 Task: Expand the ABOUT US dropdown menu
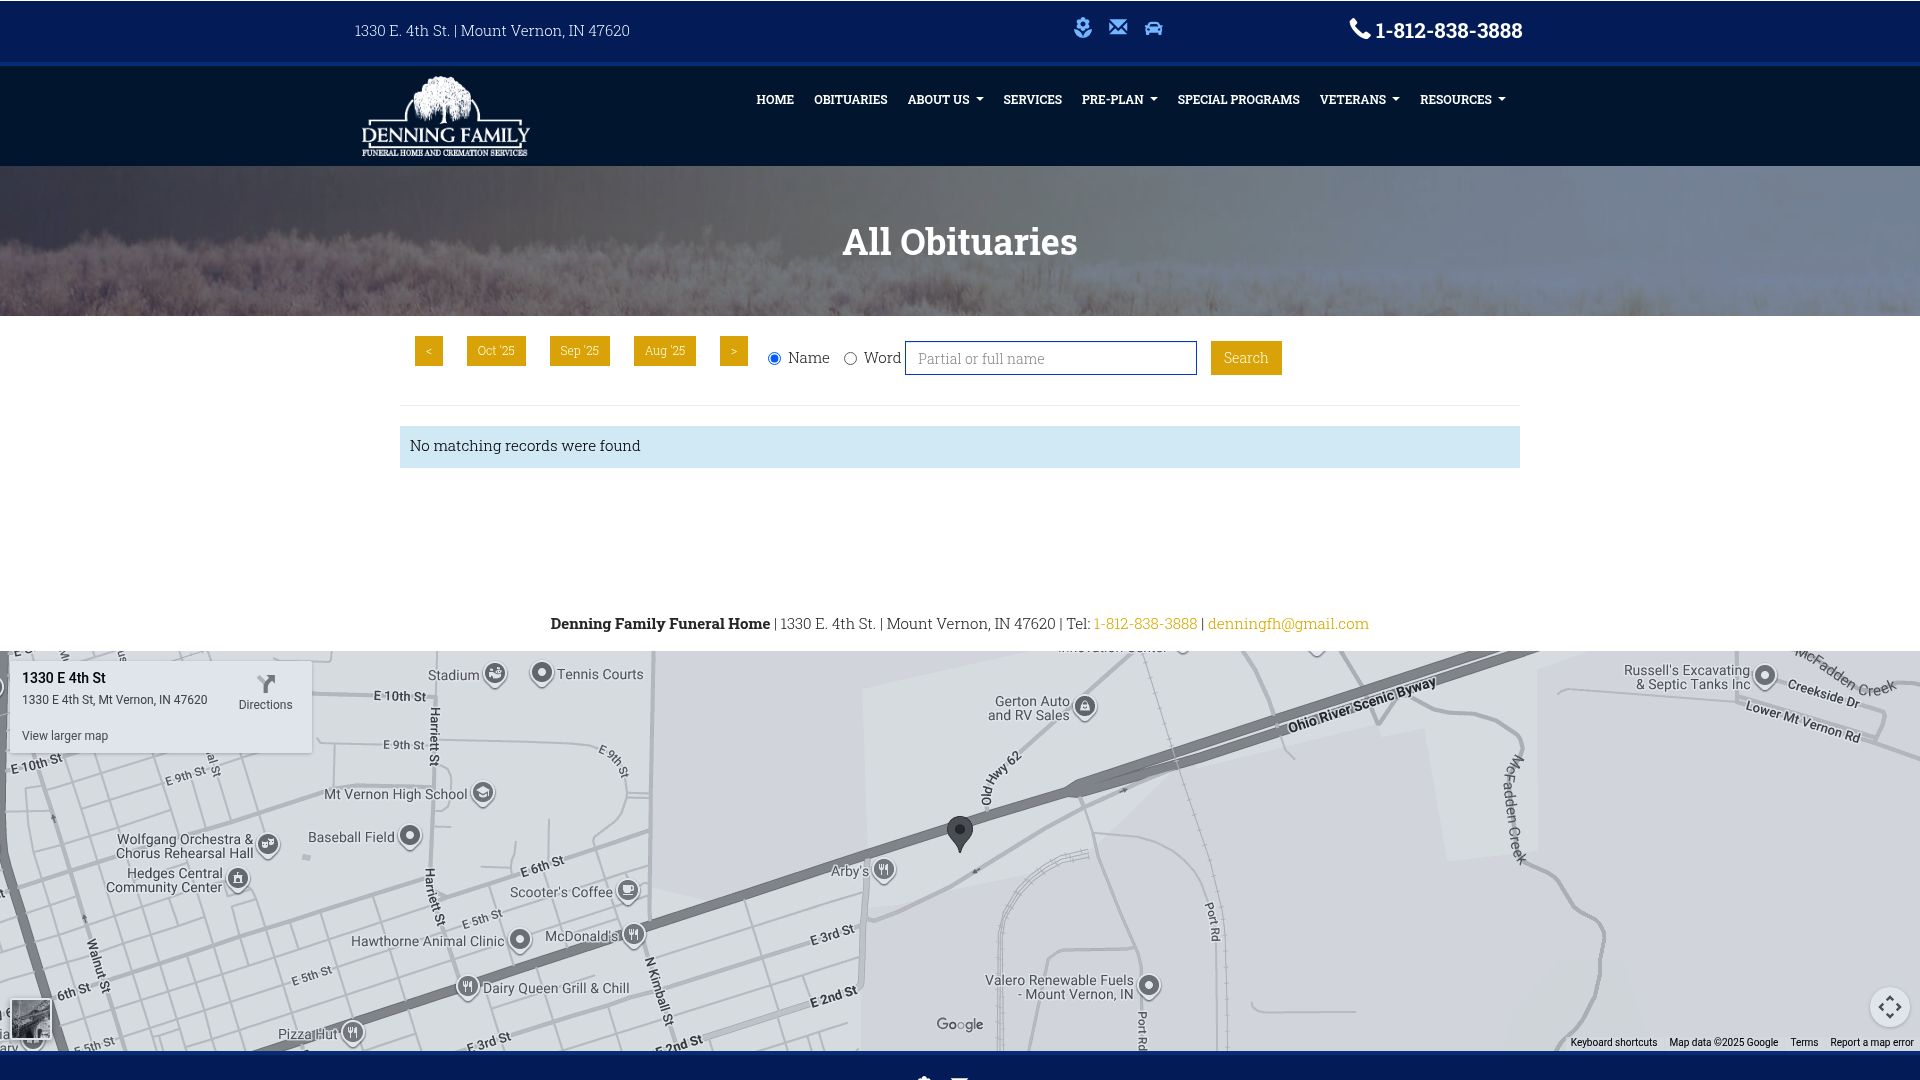[x=944, y=99]
